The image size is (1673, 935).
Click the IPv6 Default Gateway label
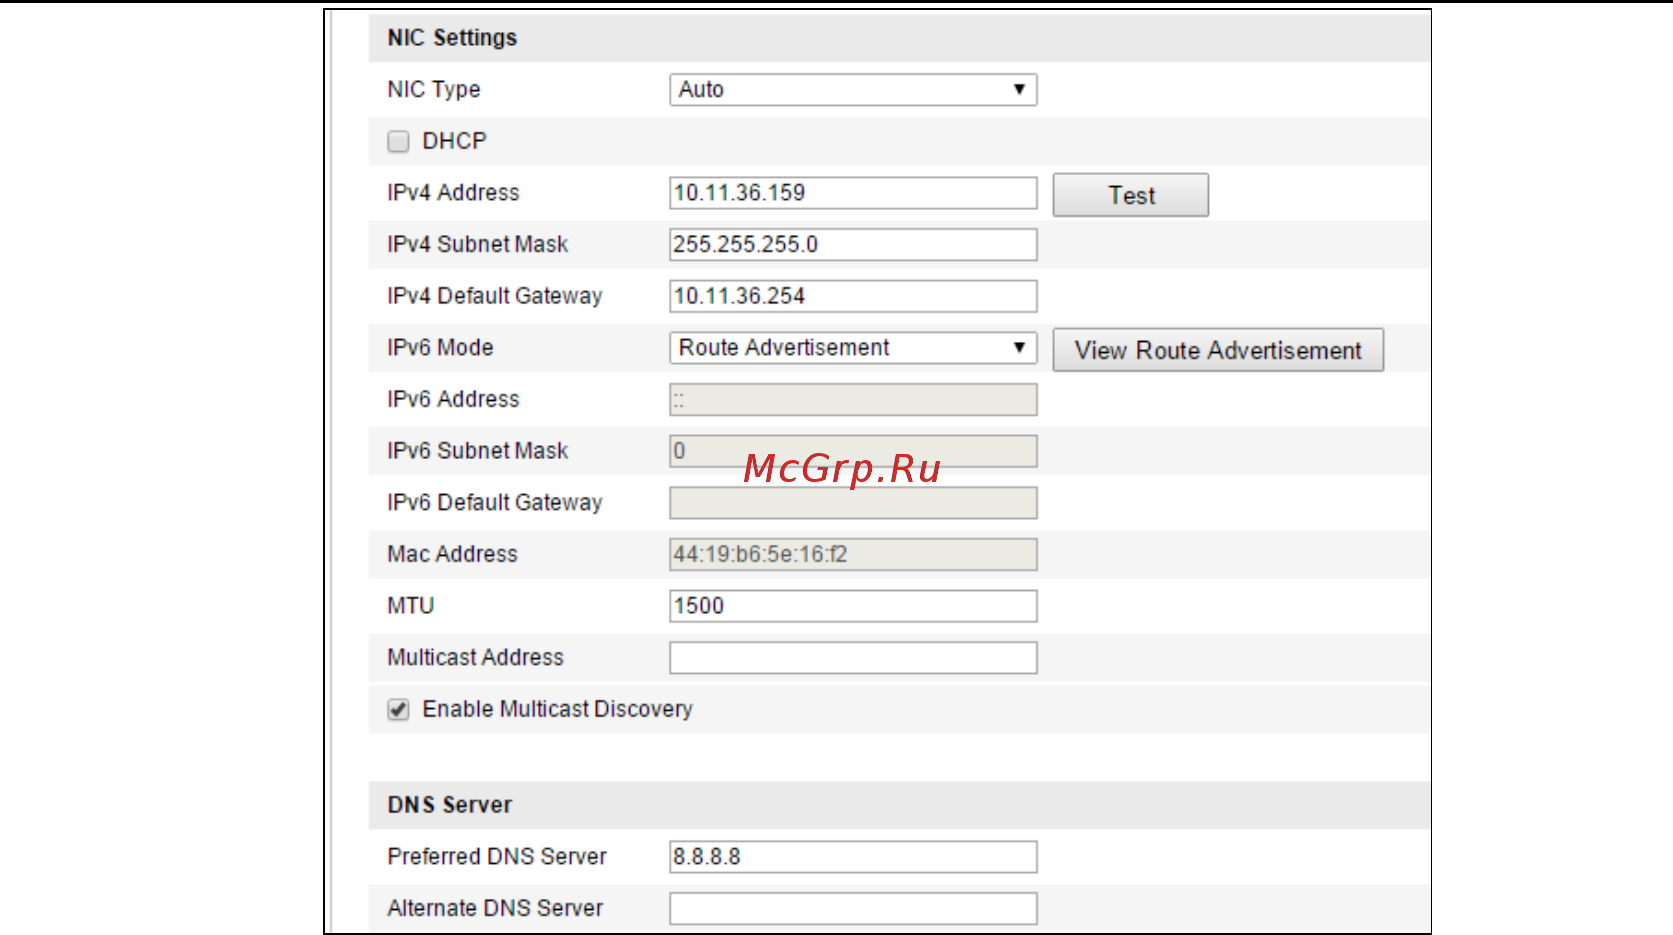coord(494,503)
